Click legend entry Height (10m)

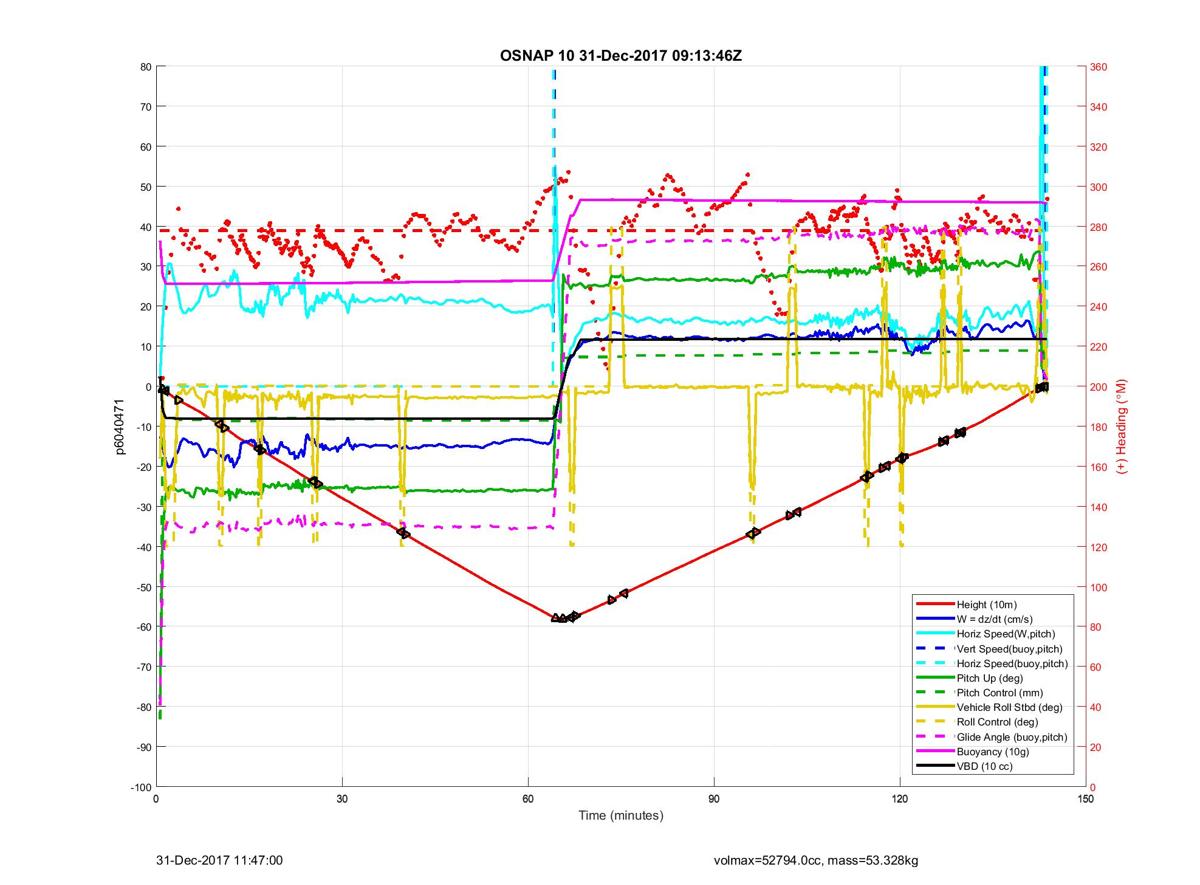pyautogui.click(x=988, y=605)
